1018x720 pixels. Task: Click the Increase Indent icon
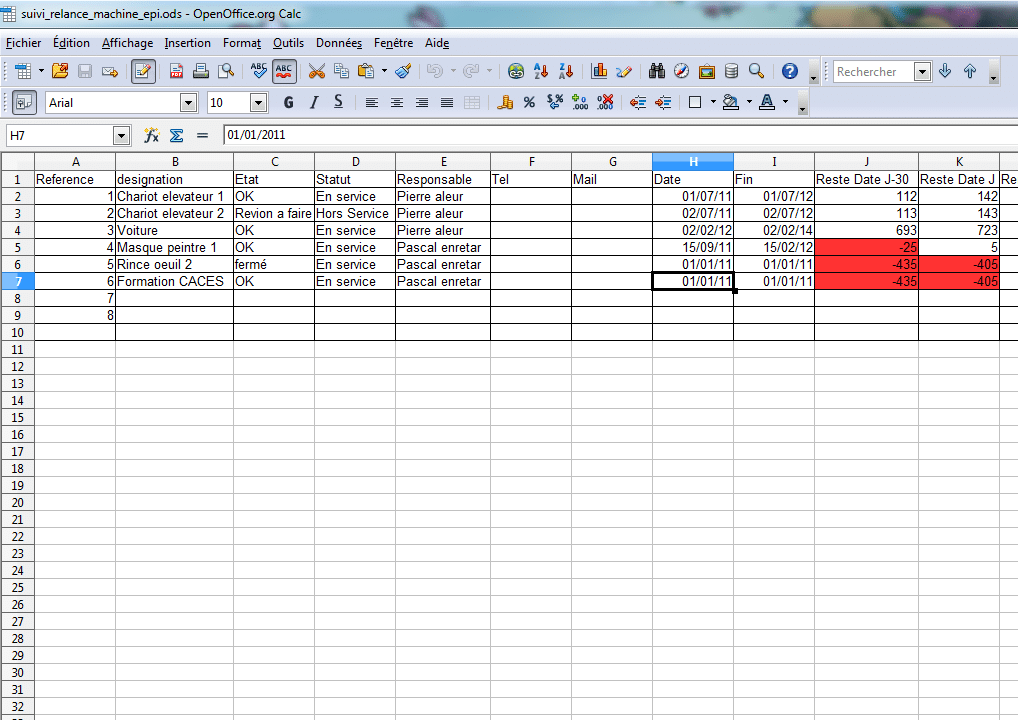tap(663, 102)
